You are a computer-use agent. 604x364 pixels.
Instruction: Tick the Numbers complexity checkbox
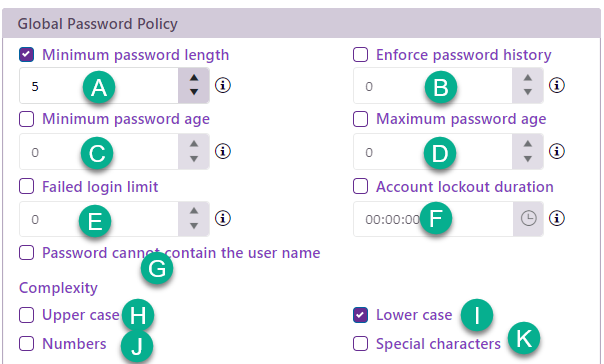(26, 344)
